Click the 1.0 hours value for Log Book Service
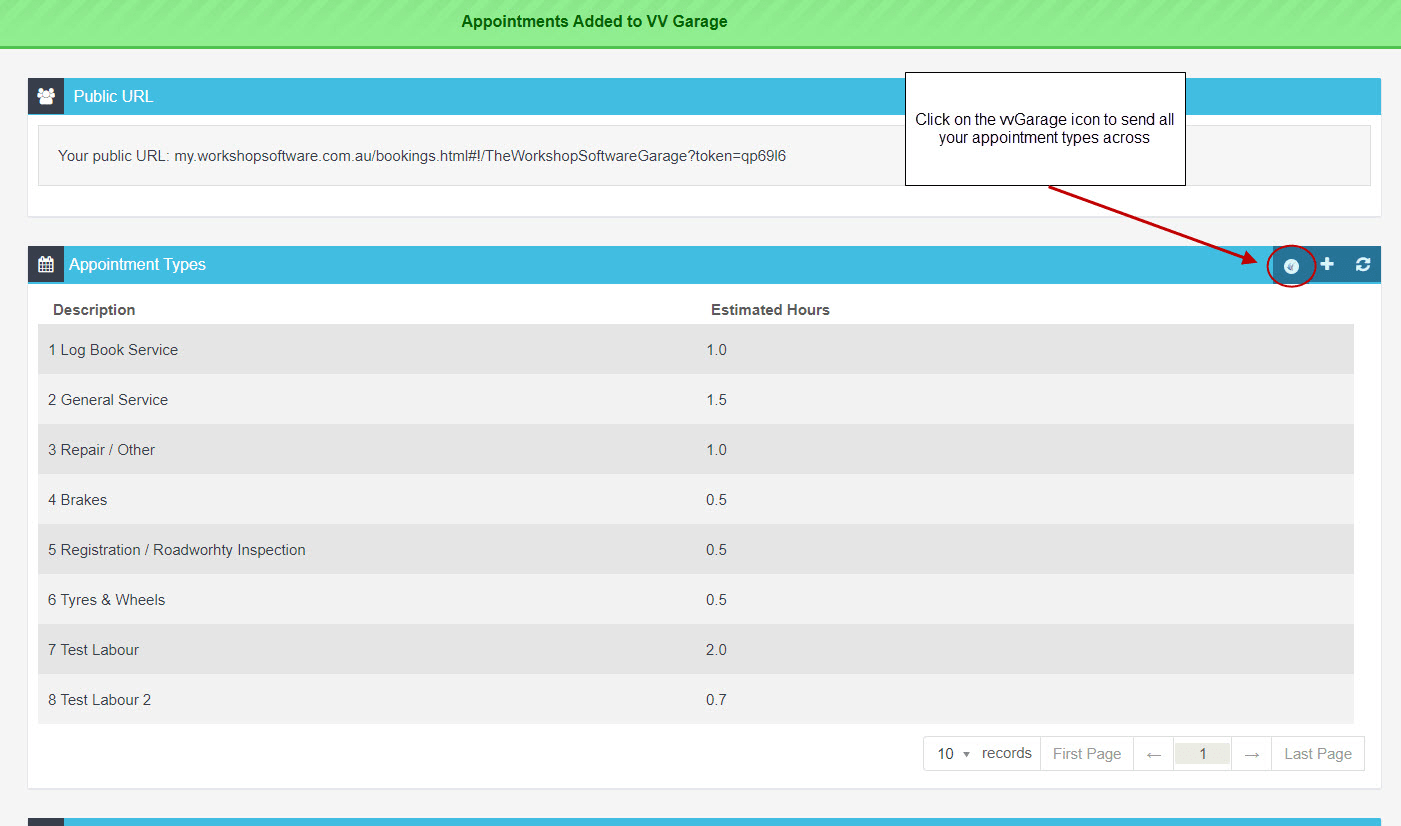Viewport: 1401px width, 826px height. [x=716, y=350]
